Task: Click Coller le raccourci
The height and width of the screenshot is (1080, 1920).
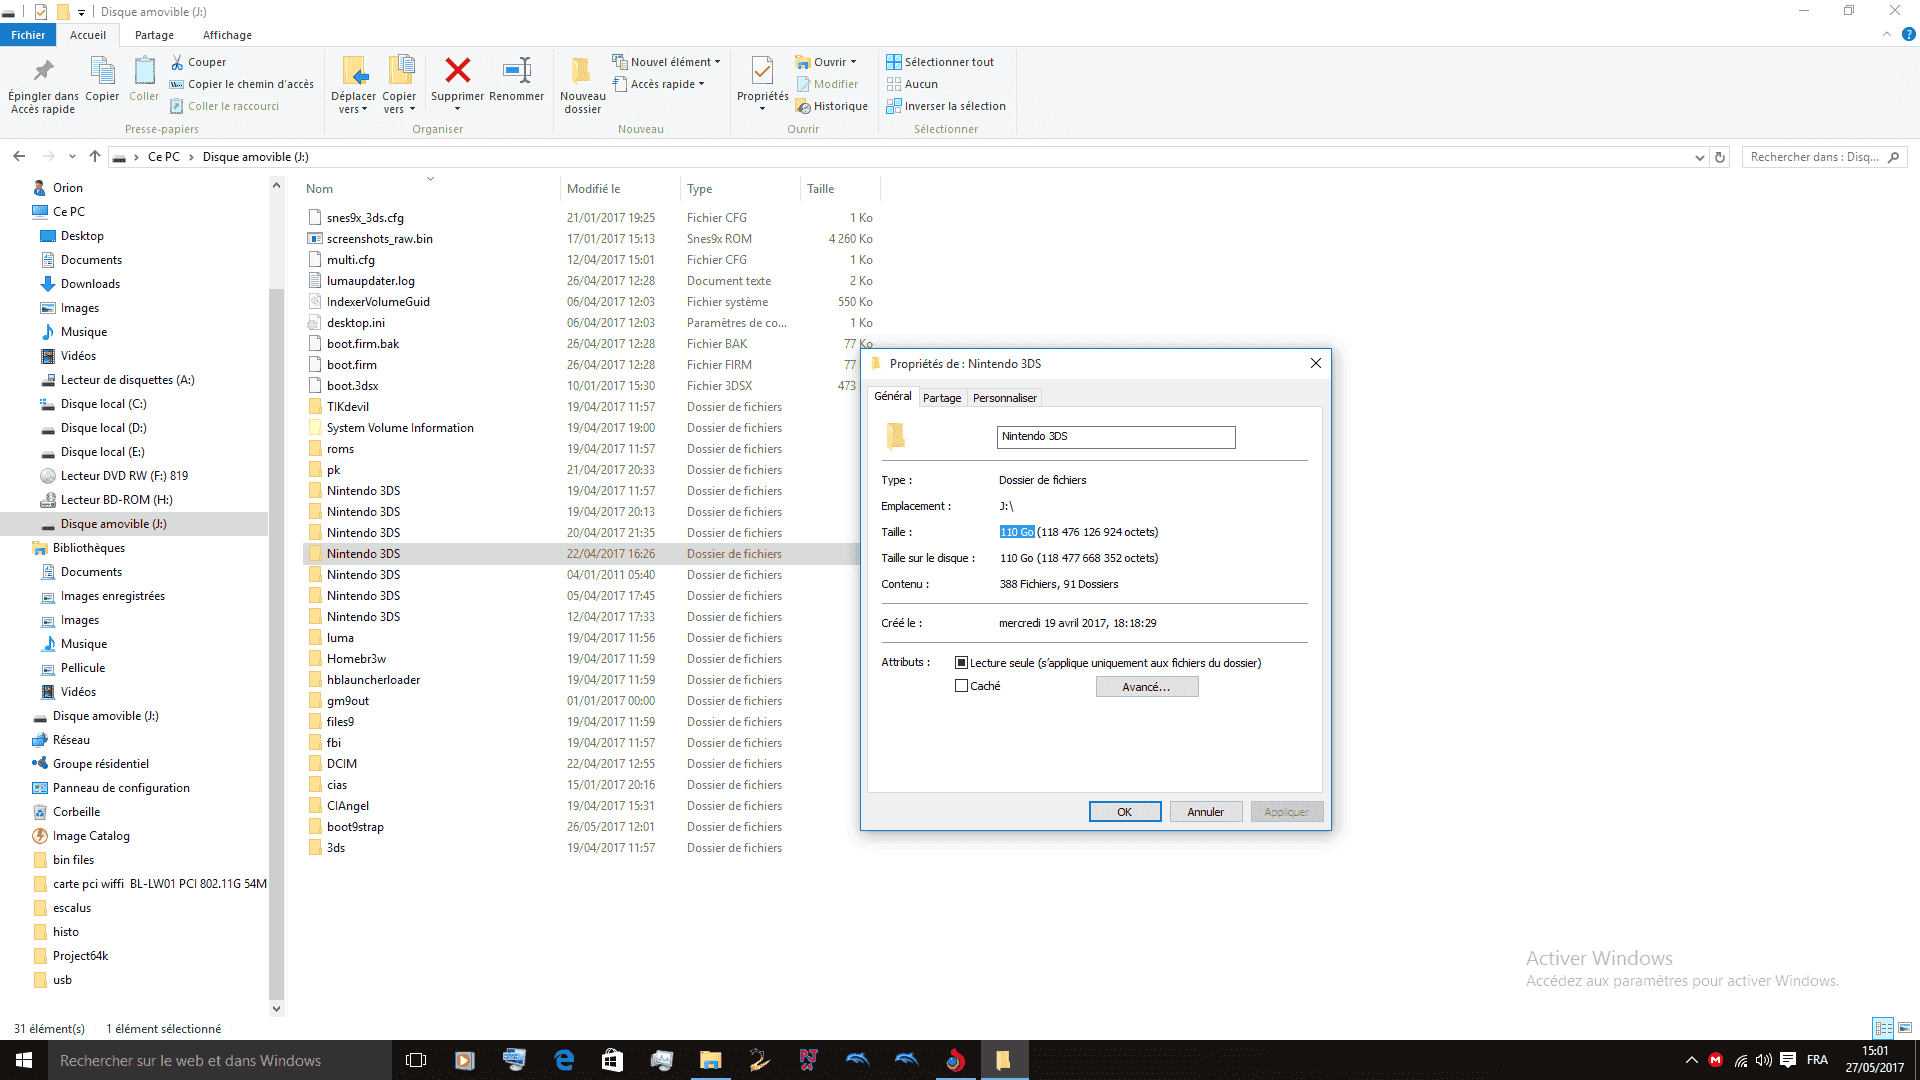Action: (x=224, y=106)
